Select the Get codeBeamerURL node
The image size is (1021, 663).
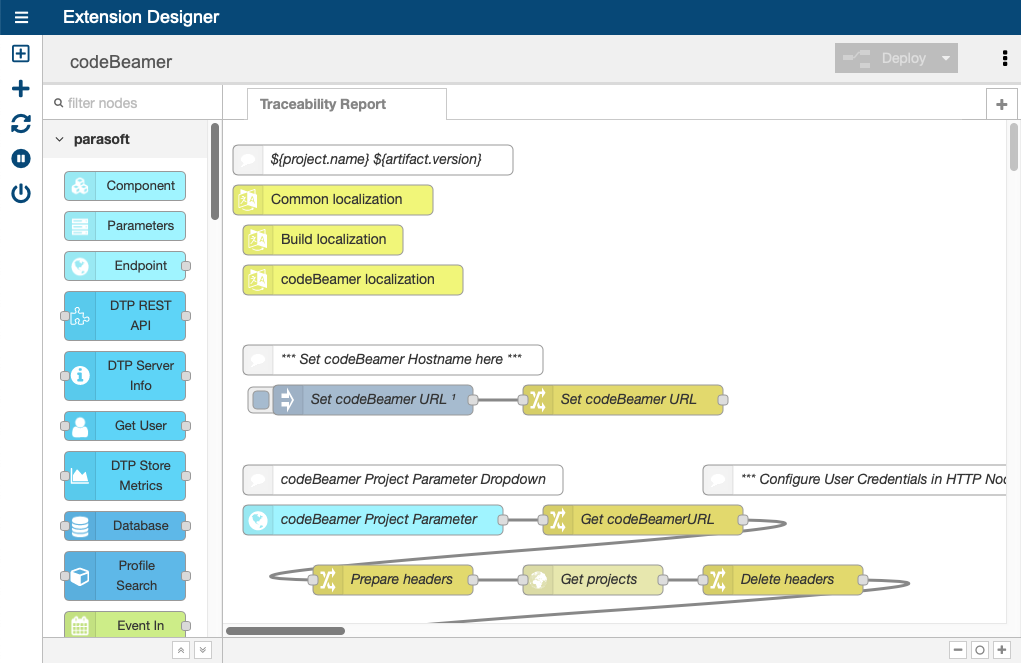[x=643, y=520]
